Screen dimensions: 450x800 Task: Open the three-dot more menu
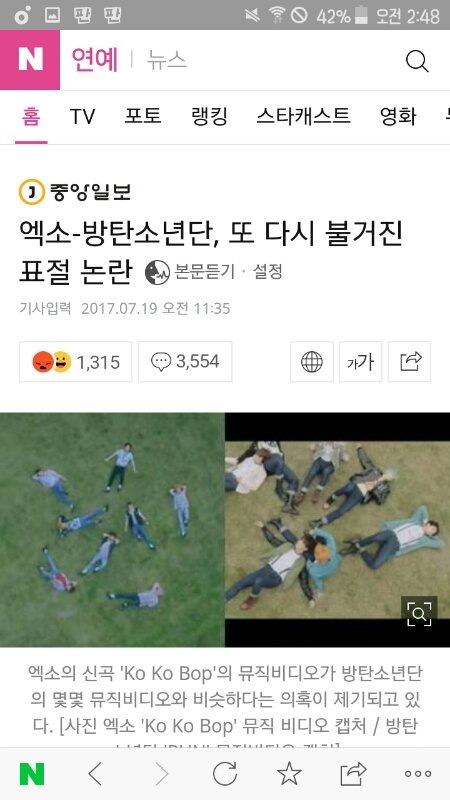418,774
